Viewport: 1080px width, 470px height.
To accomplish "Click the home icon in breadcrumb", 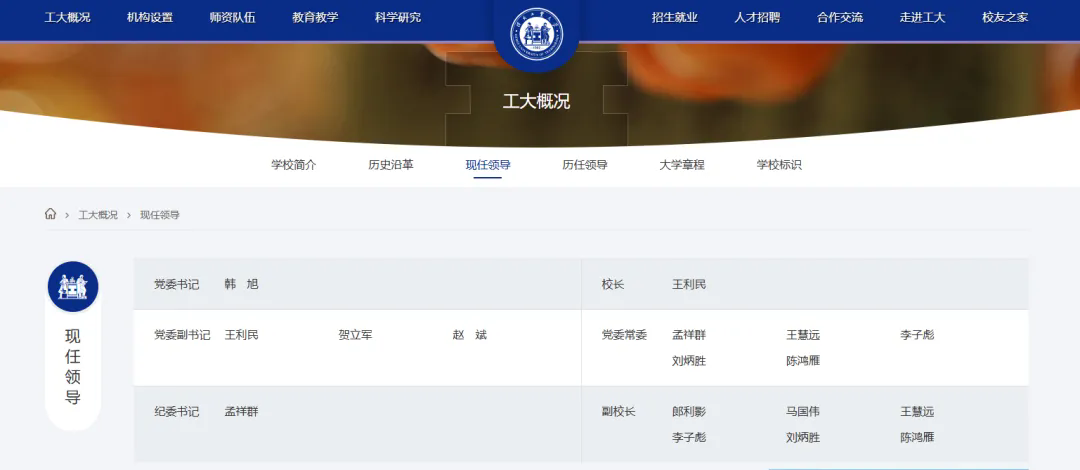I will click(51, 214).
